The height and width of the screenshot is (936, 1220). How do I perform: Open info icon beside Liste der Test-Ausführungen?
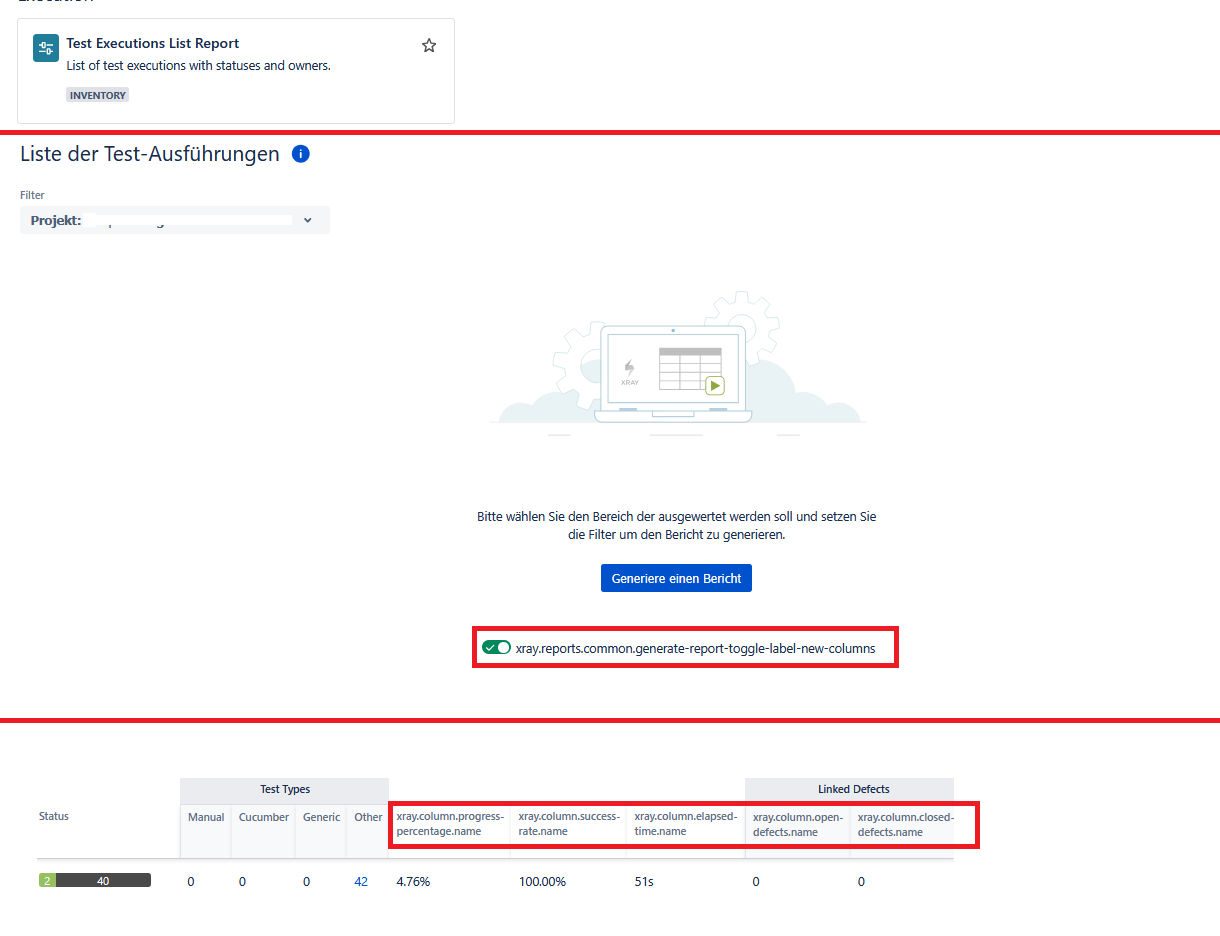(x=301, y=154)
